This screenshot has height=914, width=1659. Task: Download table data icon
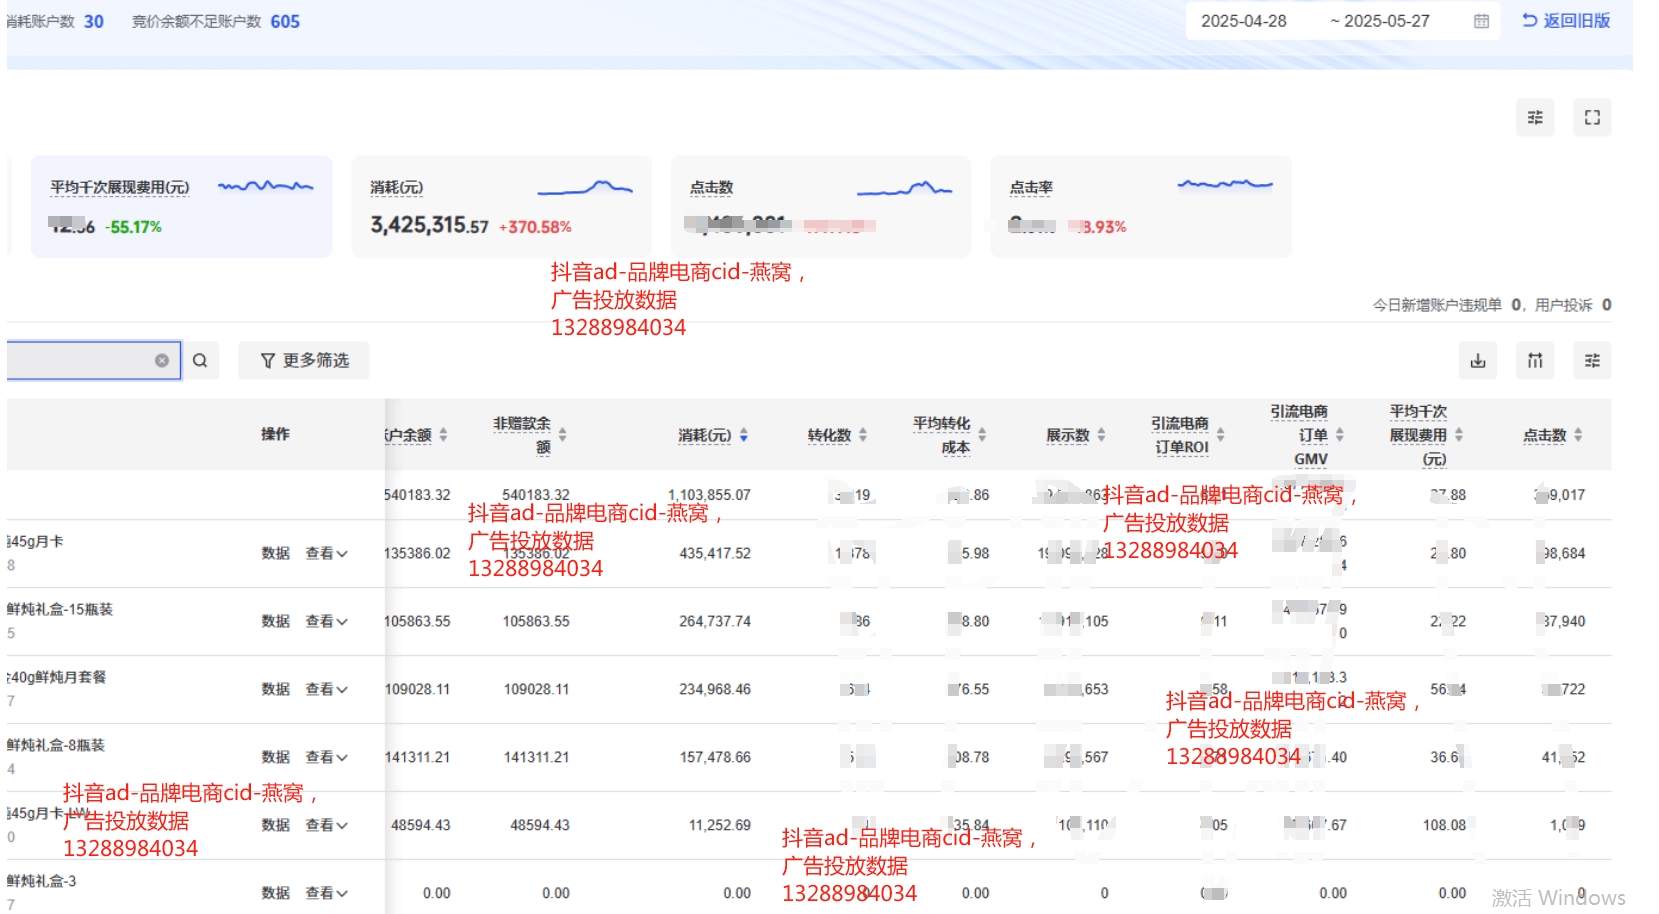[x=1478, y=360]
